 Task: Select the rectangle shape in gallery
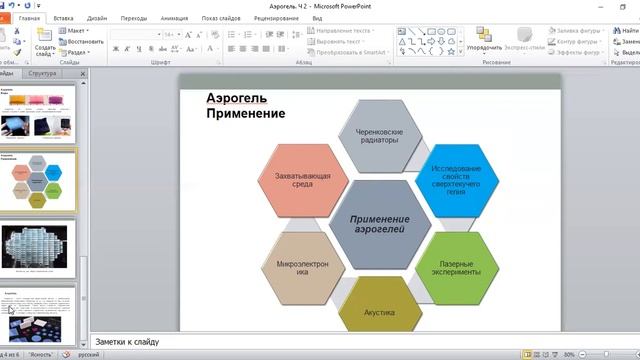431,31
